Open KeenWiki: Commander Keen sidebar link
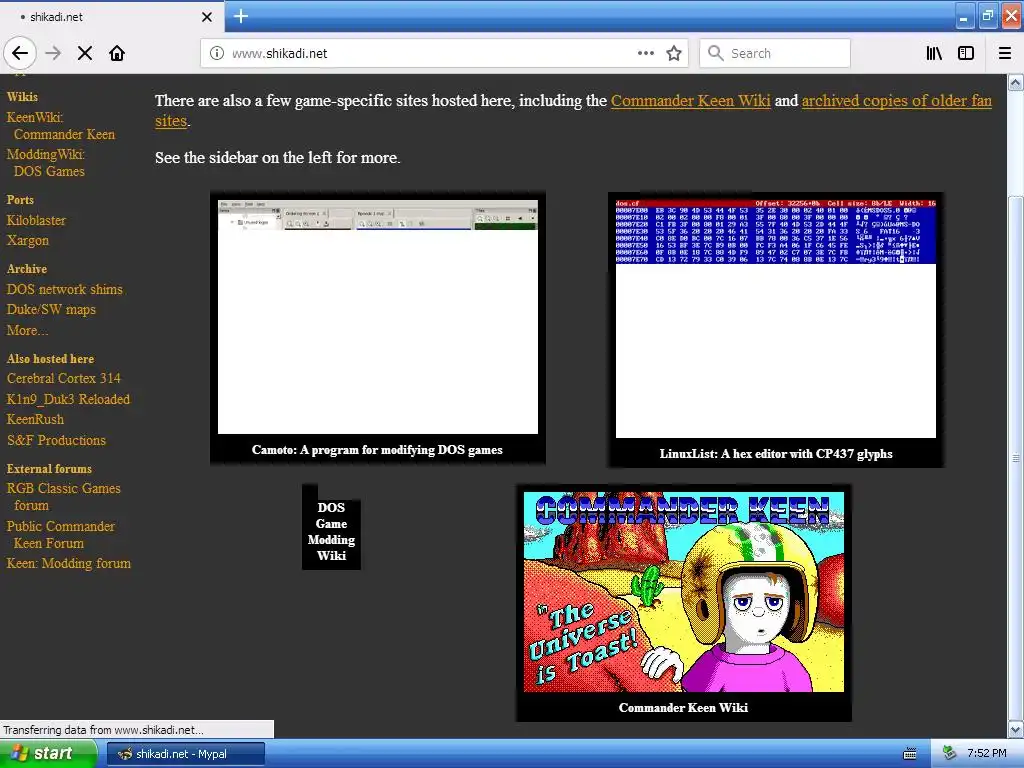Screen dimensions: 1024x768 point(61,126)
